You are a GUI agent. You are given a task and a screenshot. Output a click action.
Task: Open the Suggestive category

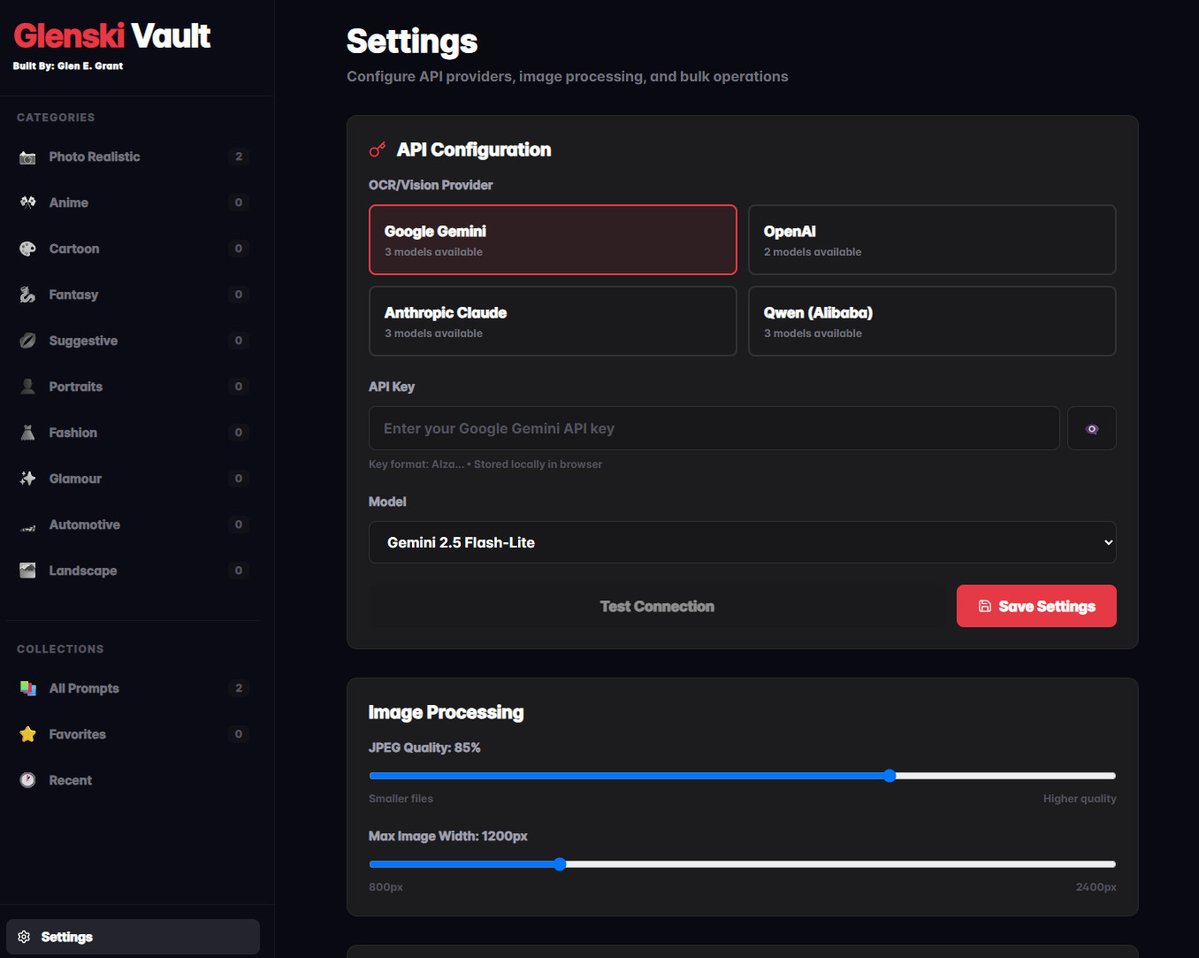pos(133,340)
